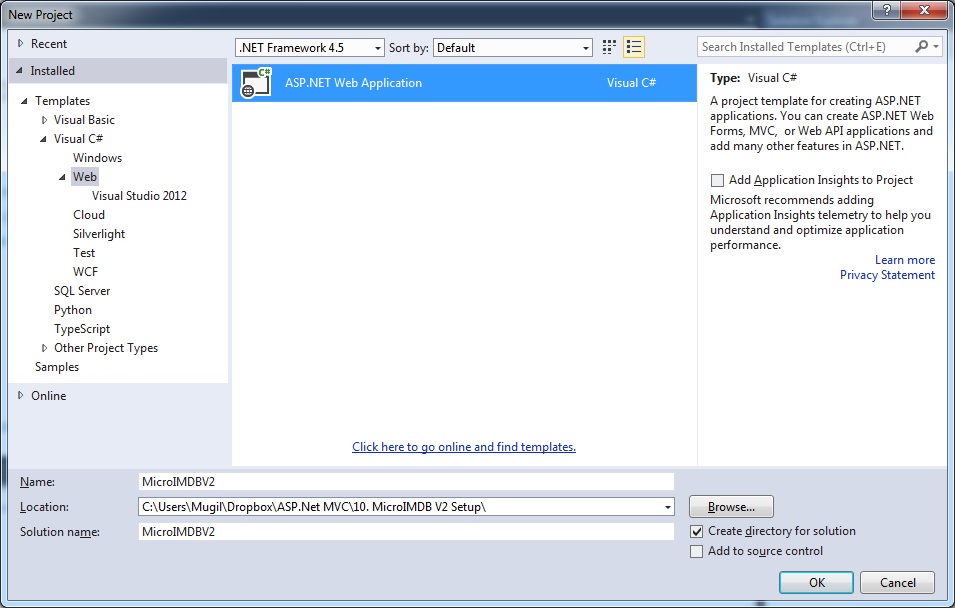
Task: Open the Learn more link
Action: click(904, 260)
